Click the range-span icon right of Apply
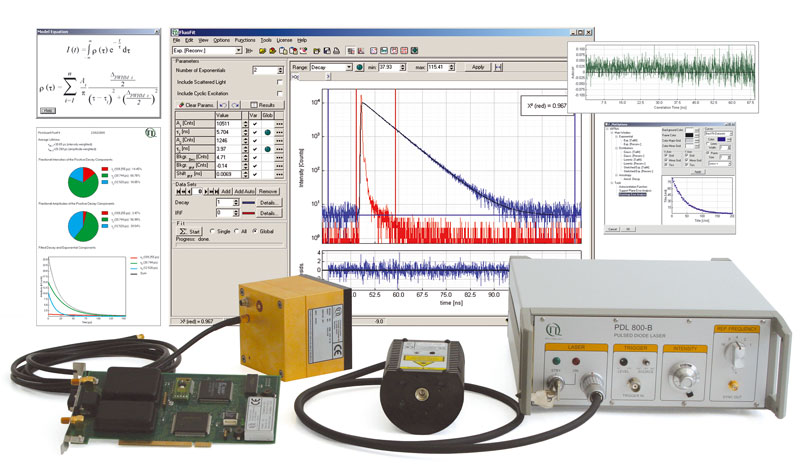This screenshot has width=800, height=465. pyautogui.click(x=498, y=67)
